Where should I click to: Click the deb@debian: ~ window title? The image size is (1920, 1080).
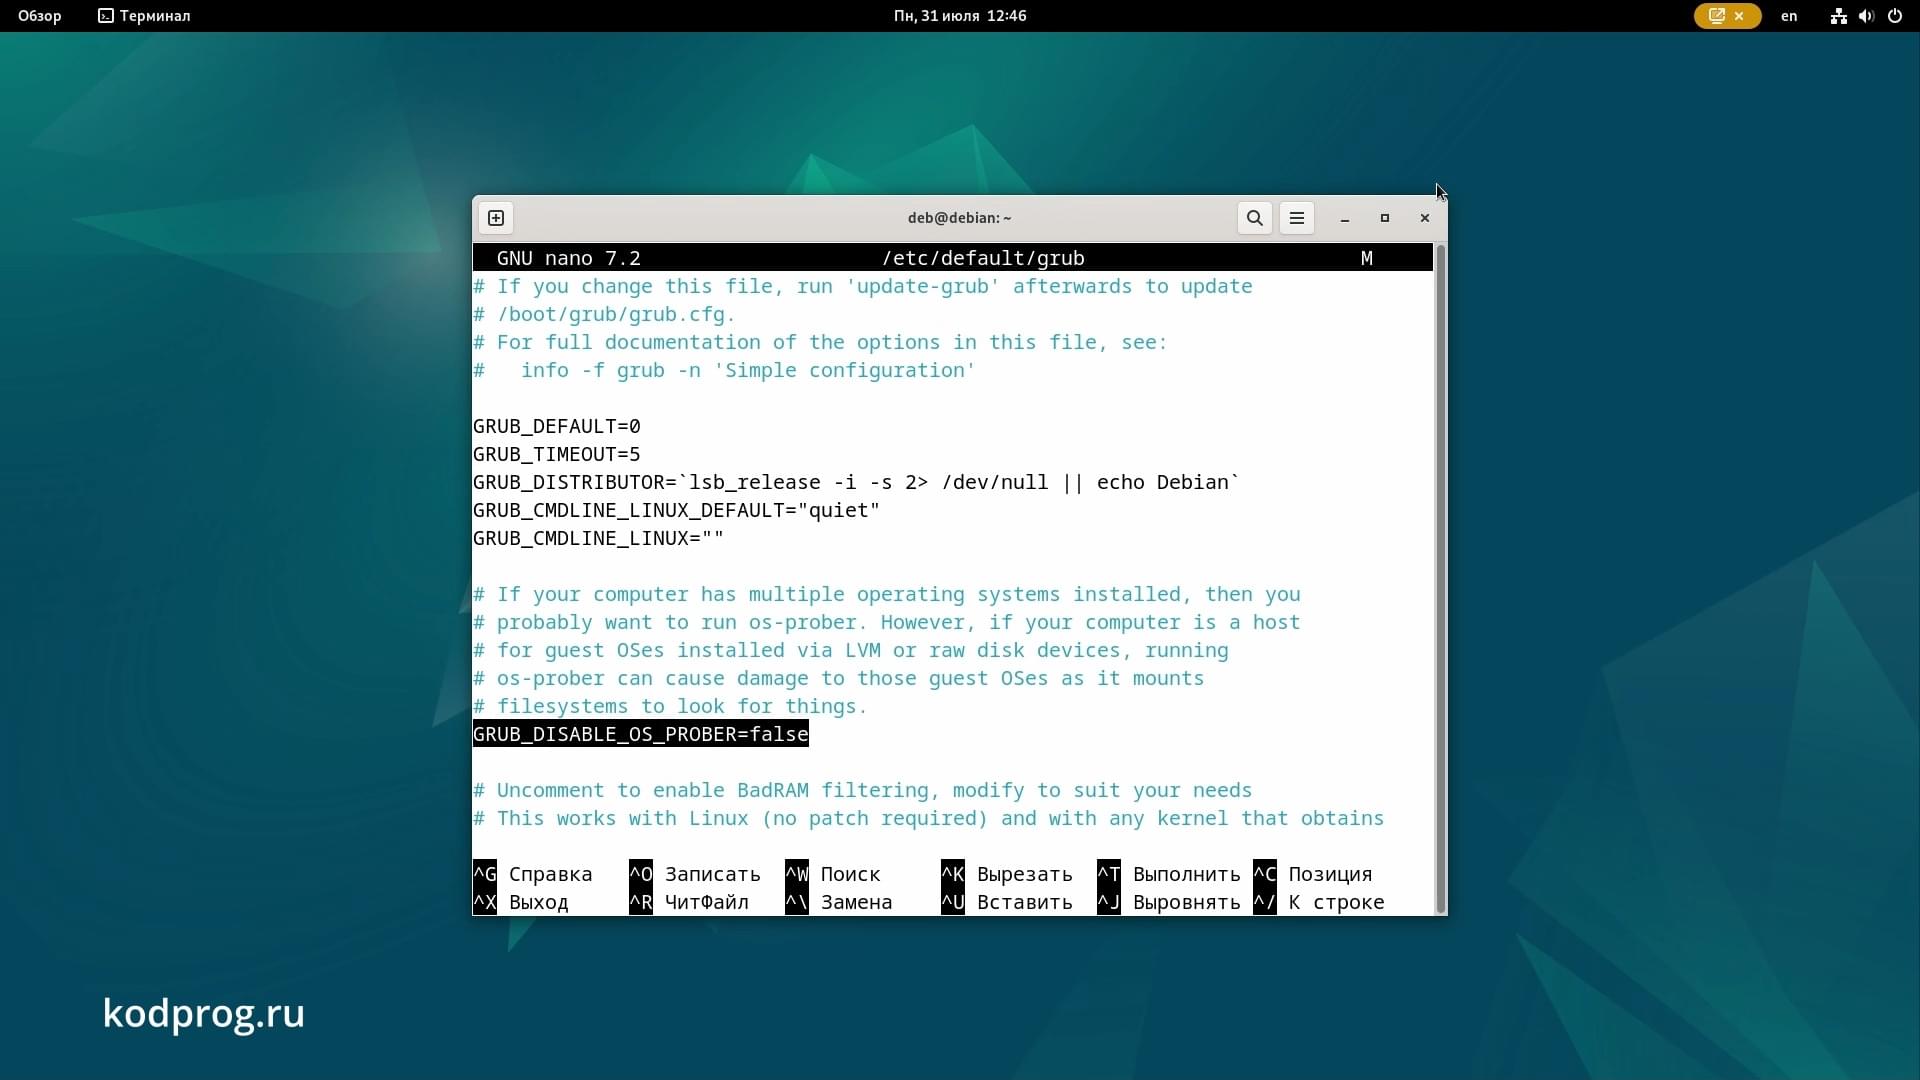pyautogui.click(x=959, y=218)
